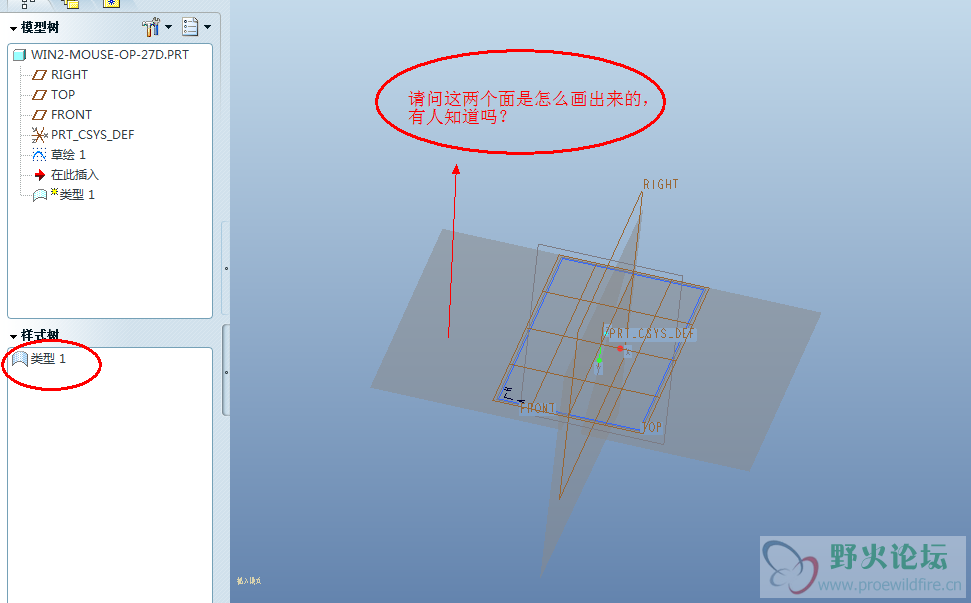Viewport: 971px width, 603px height.
Task: Click the style icon in the style tree
Action: 20,359
